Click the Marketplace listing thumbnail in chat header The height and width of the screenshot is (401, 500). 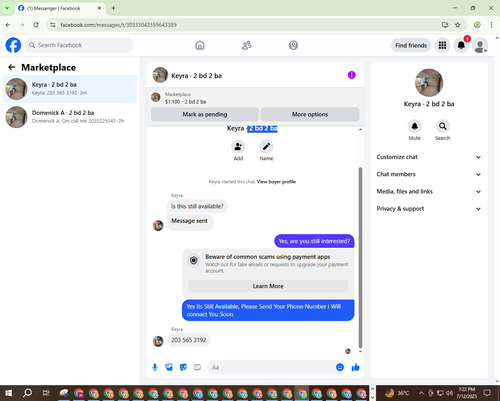156,97
